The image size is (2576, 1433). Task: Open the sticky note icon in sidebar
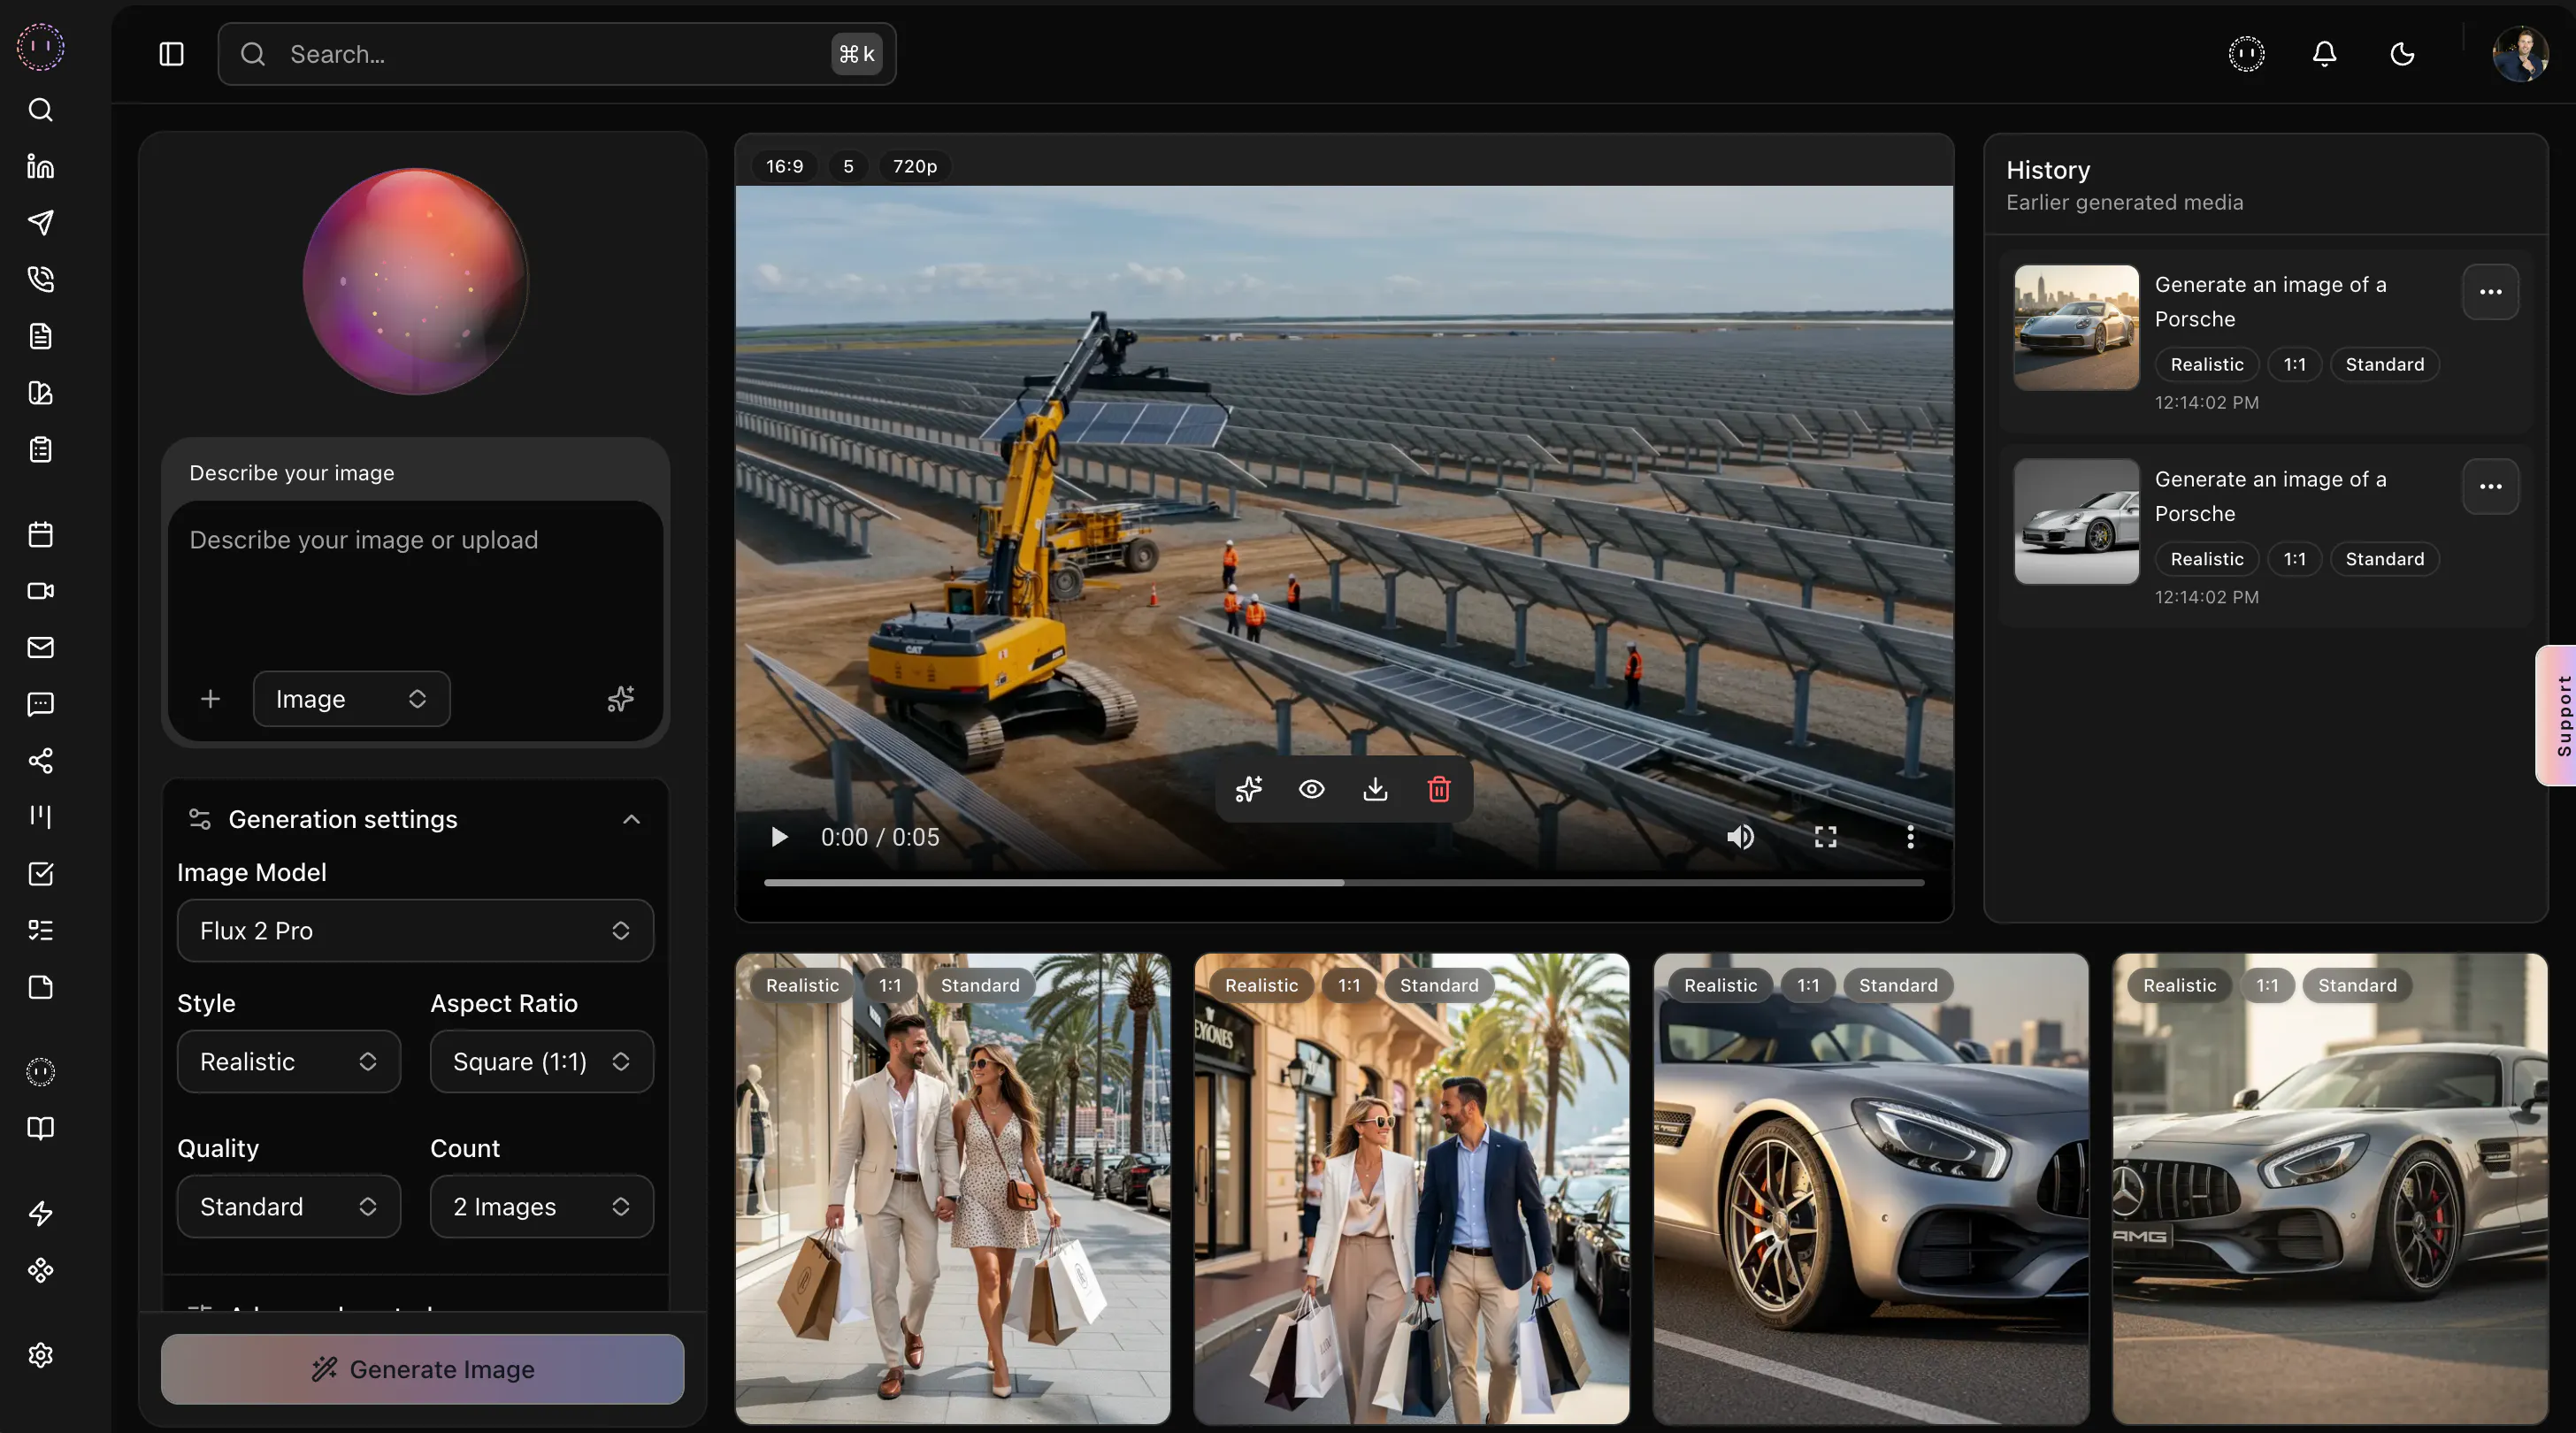40,987
